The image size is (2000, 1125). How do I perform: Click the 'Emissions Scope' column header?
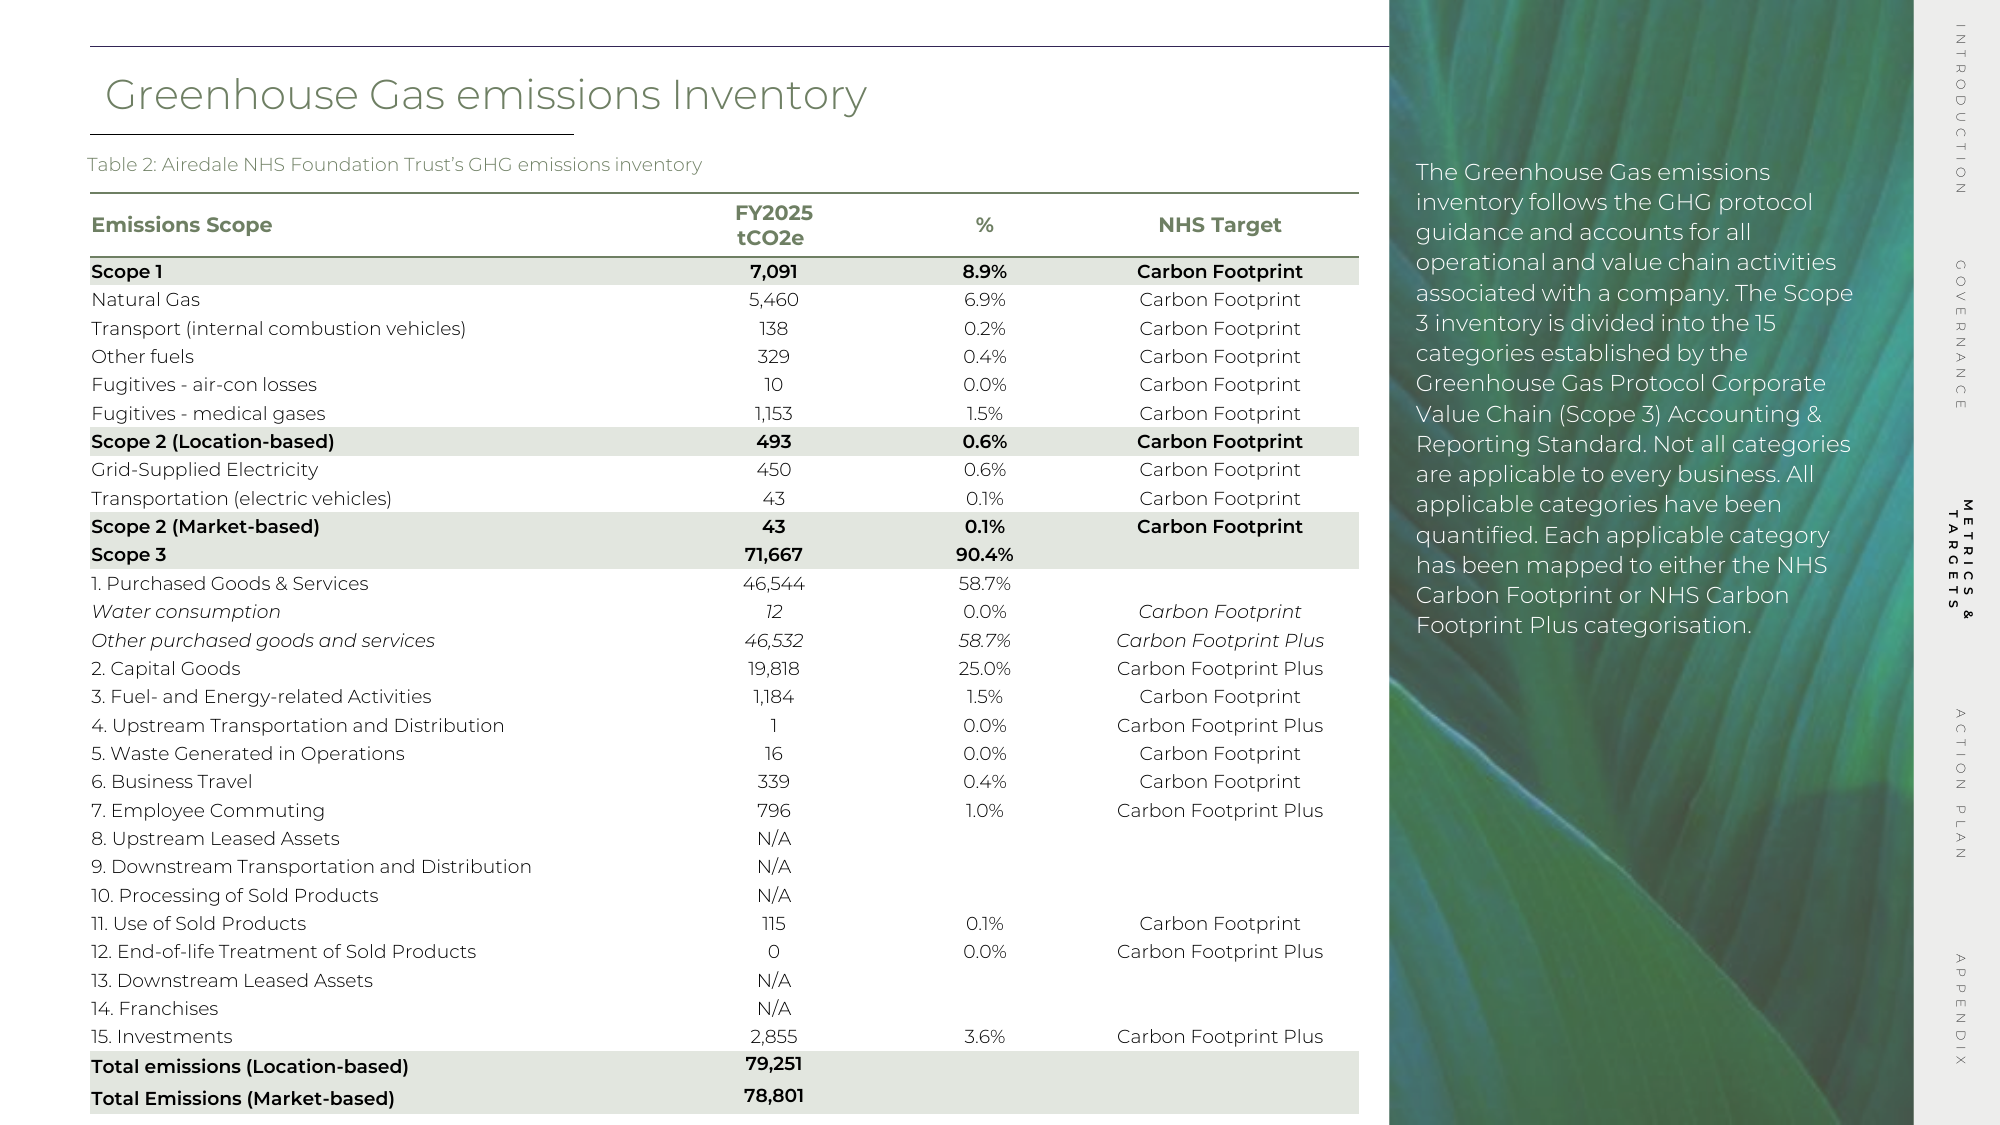(182, 225)
